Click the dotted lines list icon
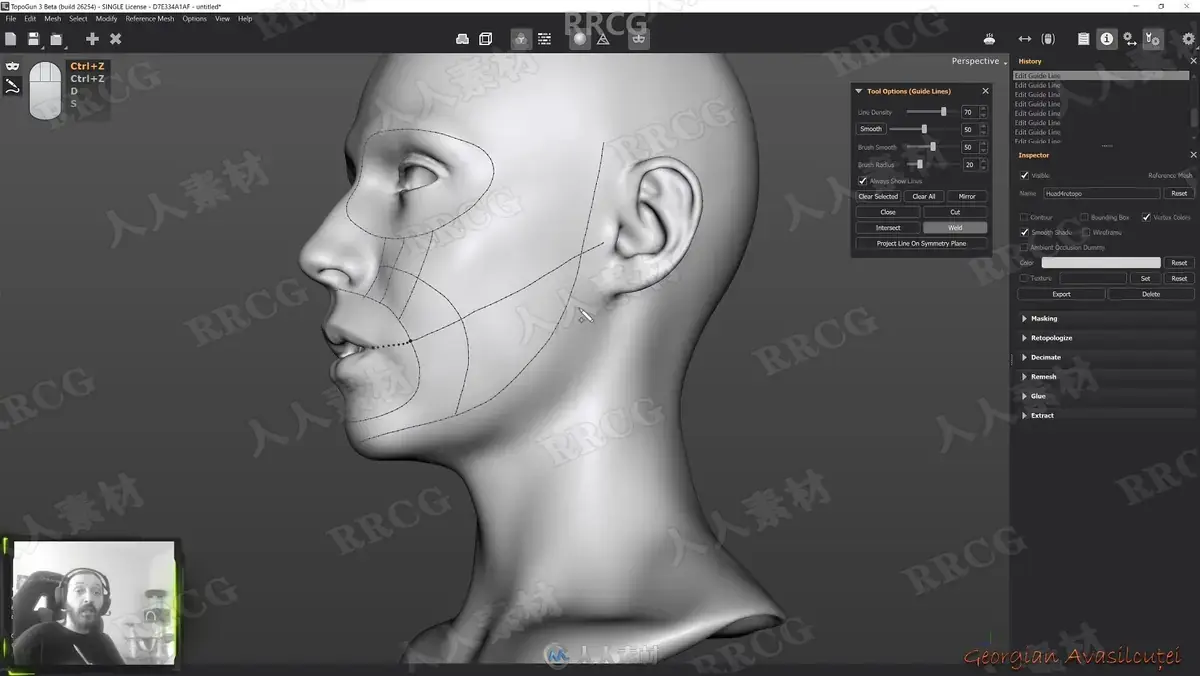The image size is (1200, 676). pyautogui.click(x=544, y=39)
